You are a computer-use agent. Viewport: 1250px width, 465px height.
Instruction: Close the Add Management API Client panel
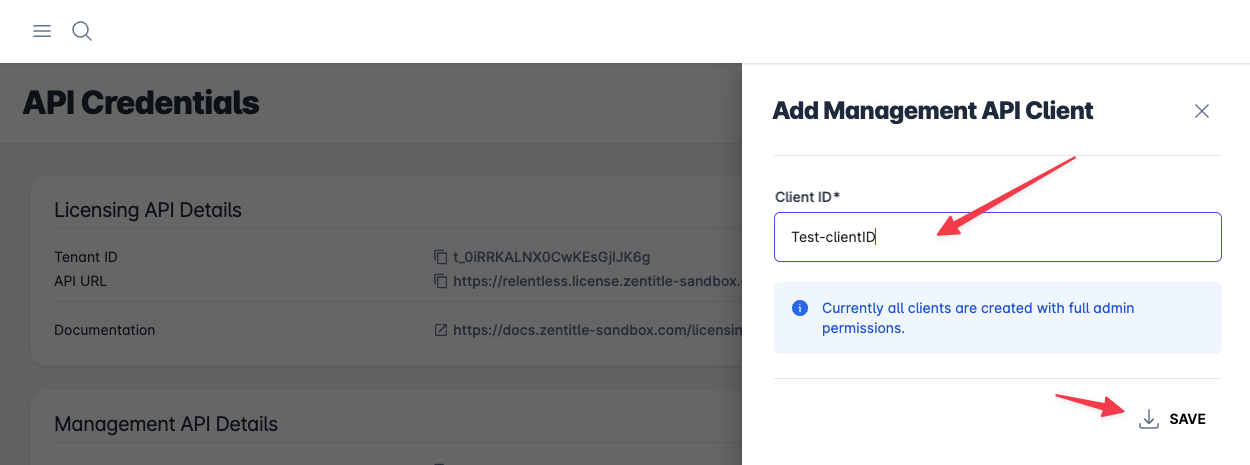(1202, 111)
